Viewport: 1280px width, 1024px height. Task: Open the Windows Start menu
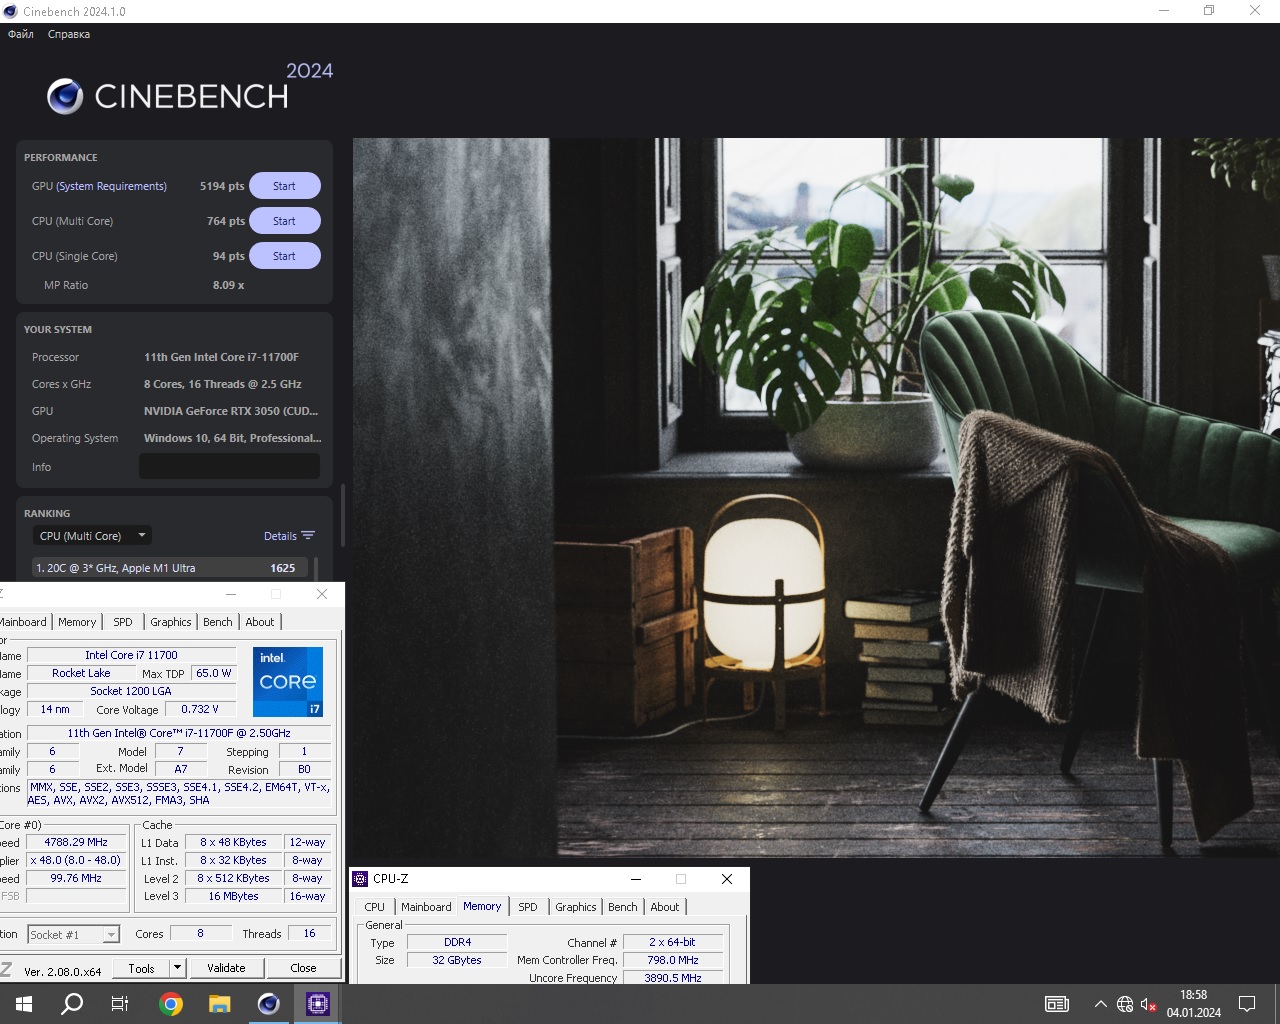(x=24, y=1004)
